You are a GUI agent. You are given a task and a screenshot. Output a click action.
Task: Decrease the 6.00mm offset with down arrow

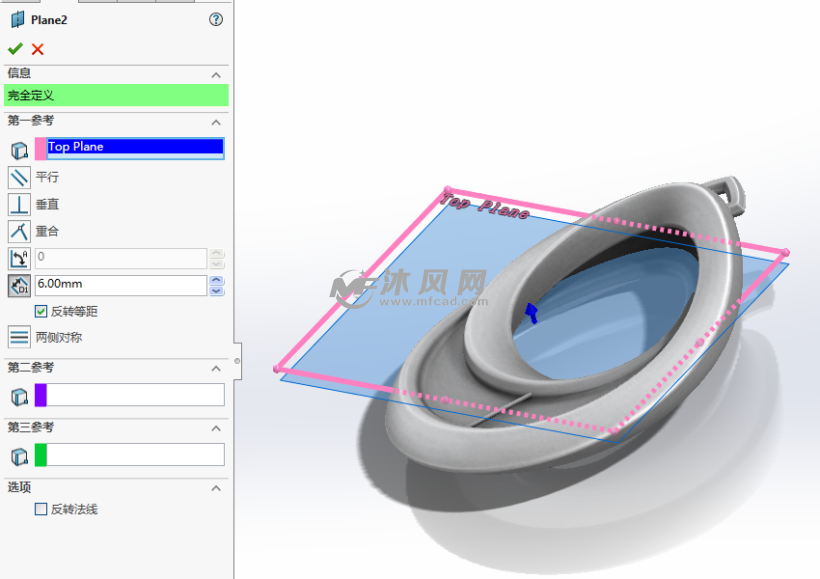coord(217,291)
